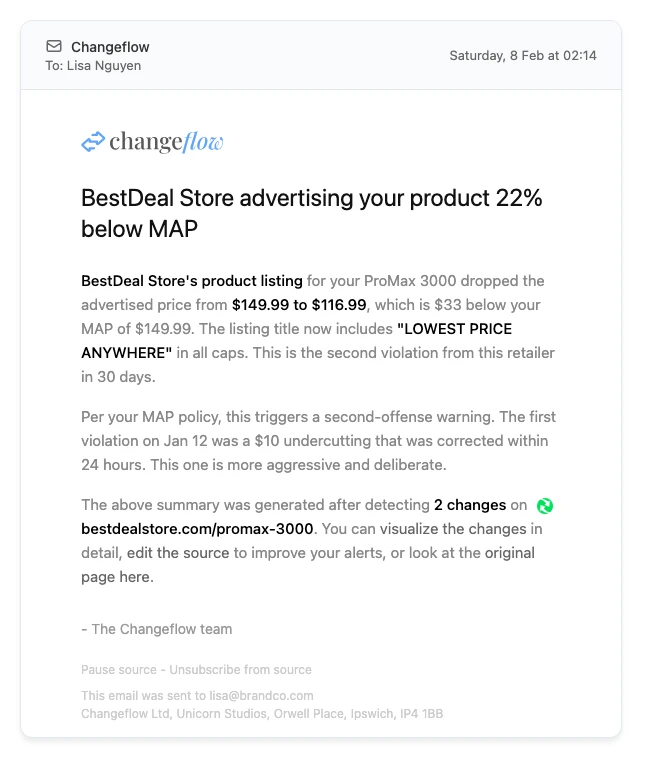Click the green favicon before bestdealstore link
The image size is (660, 760).
click(545, 506)
